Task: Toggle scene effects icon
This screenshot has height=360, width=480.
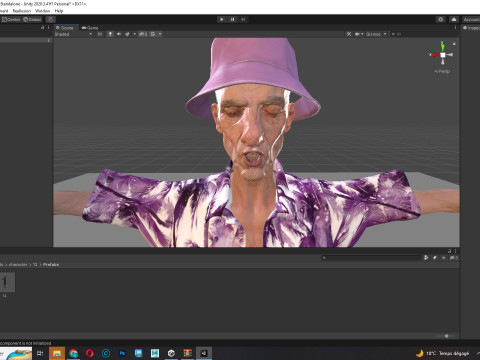Action: click(x=127, y=34)
